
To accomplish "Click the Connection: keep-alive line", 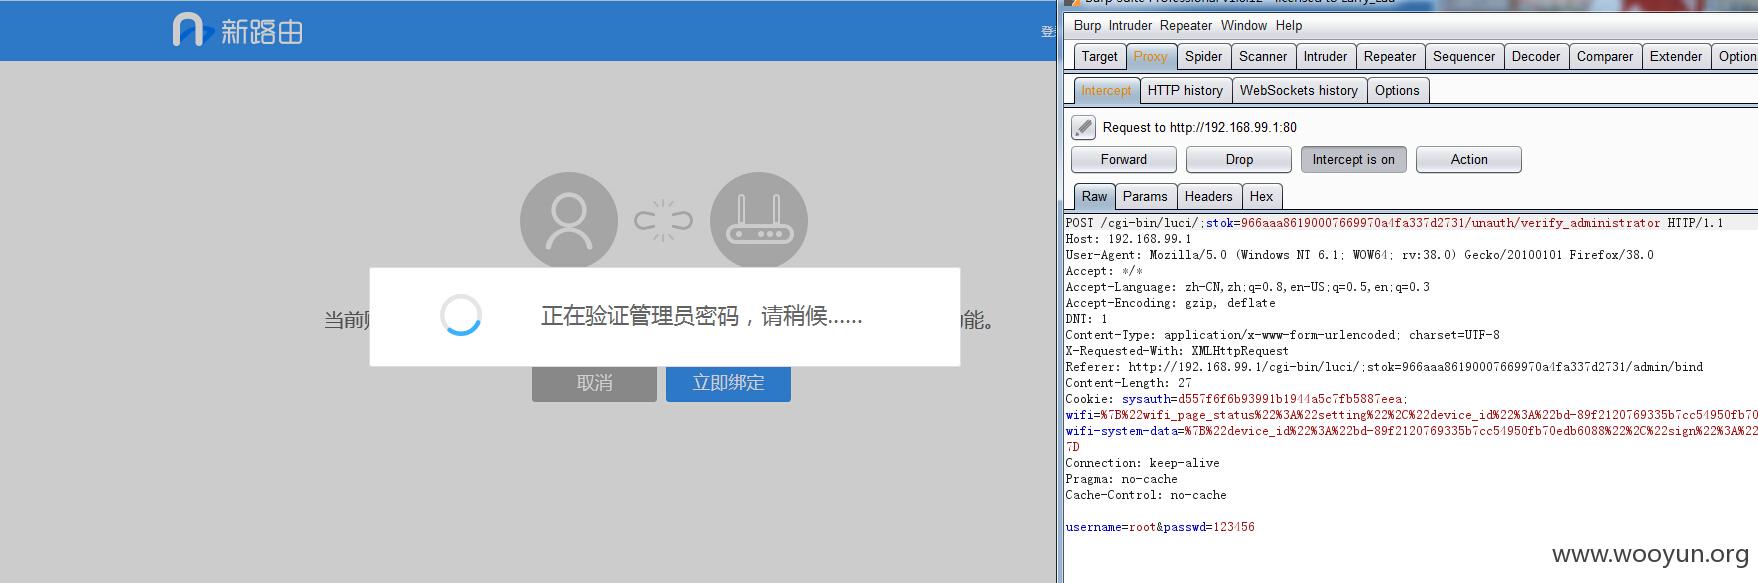I will pyautogui.click(x=1142, y=463).
